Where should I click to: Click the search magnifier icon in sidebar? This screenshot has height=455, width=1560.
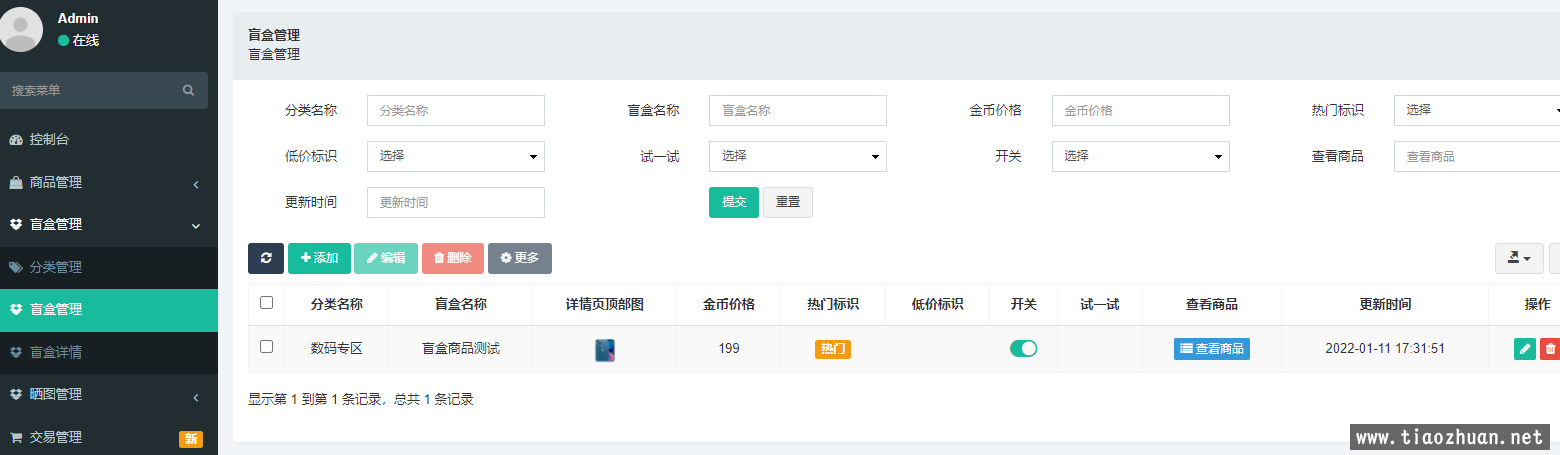click(x=188, y=90)
